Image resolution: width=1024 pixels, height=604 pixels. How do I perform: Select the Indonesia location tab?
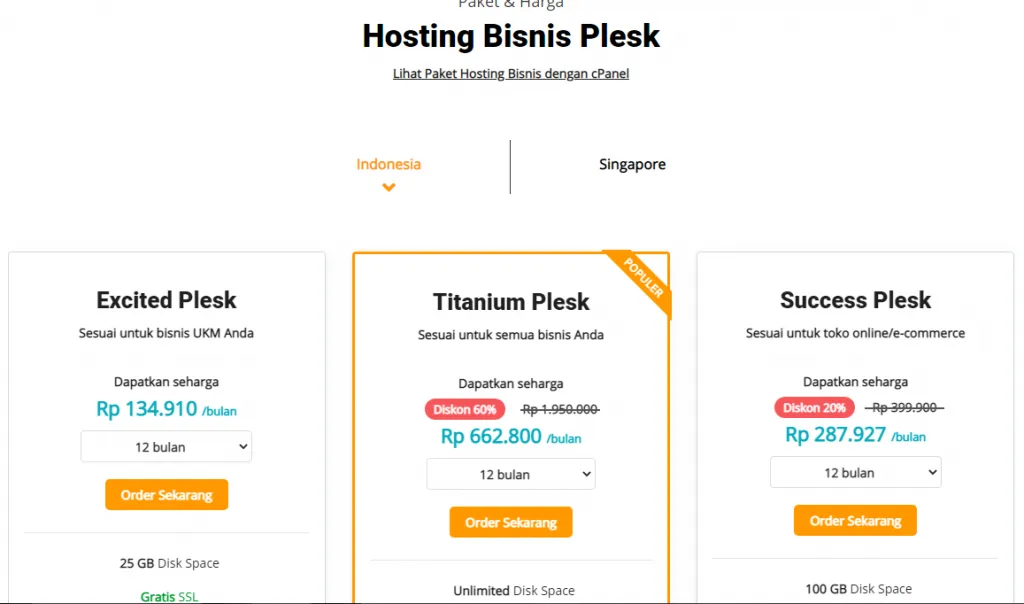tap(388, 163)
